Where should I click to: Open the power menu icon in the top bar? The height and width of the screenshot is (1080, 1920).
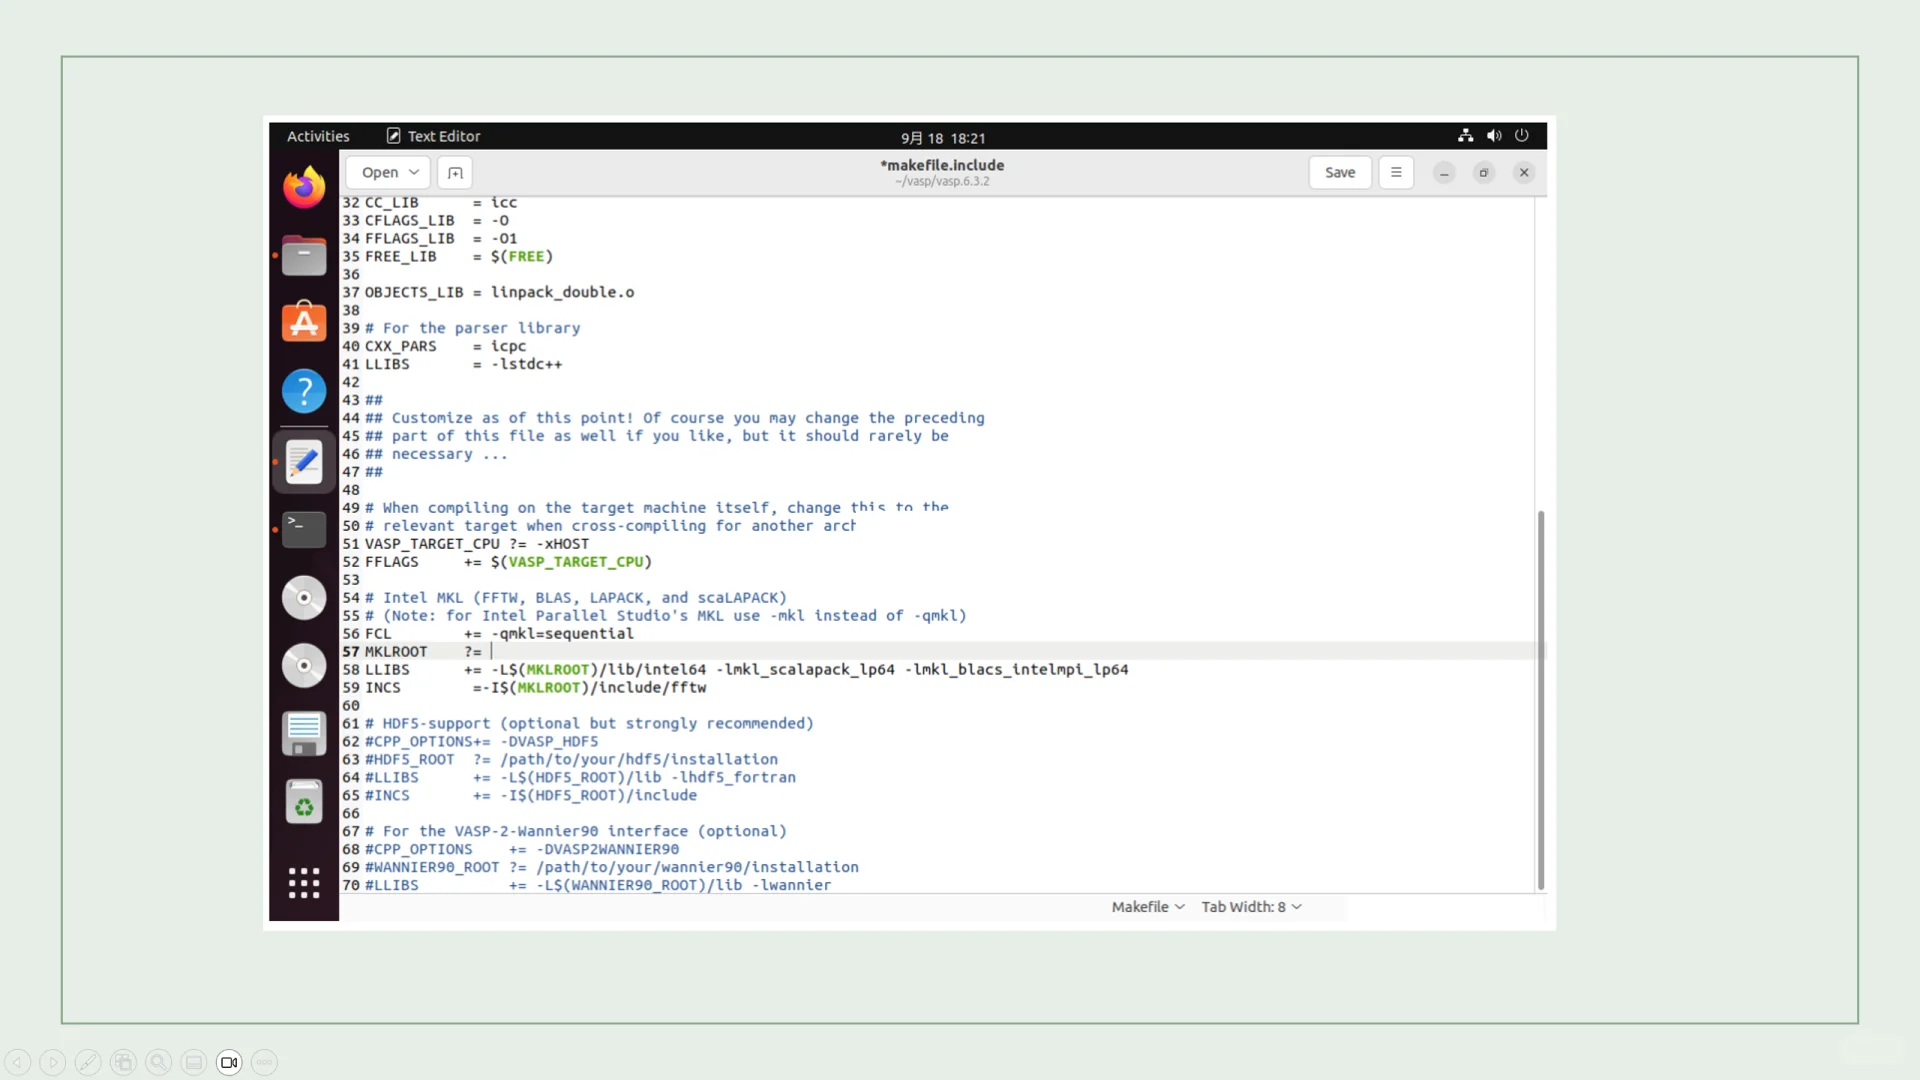coord(1522,136)
